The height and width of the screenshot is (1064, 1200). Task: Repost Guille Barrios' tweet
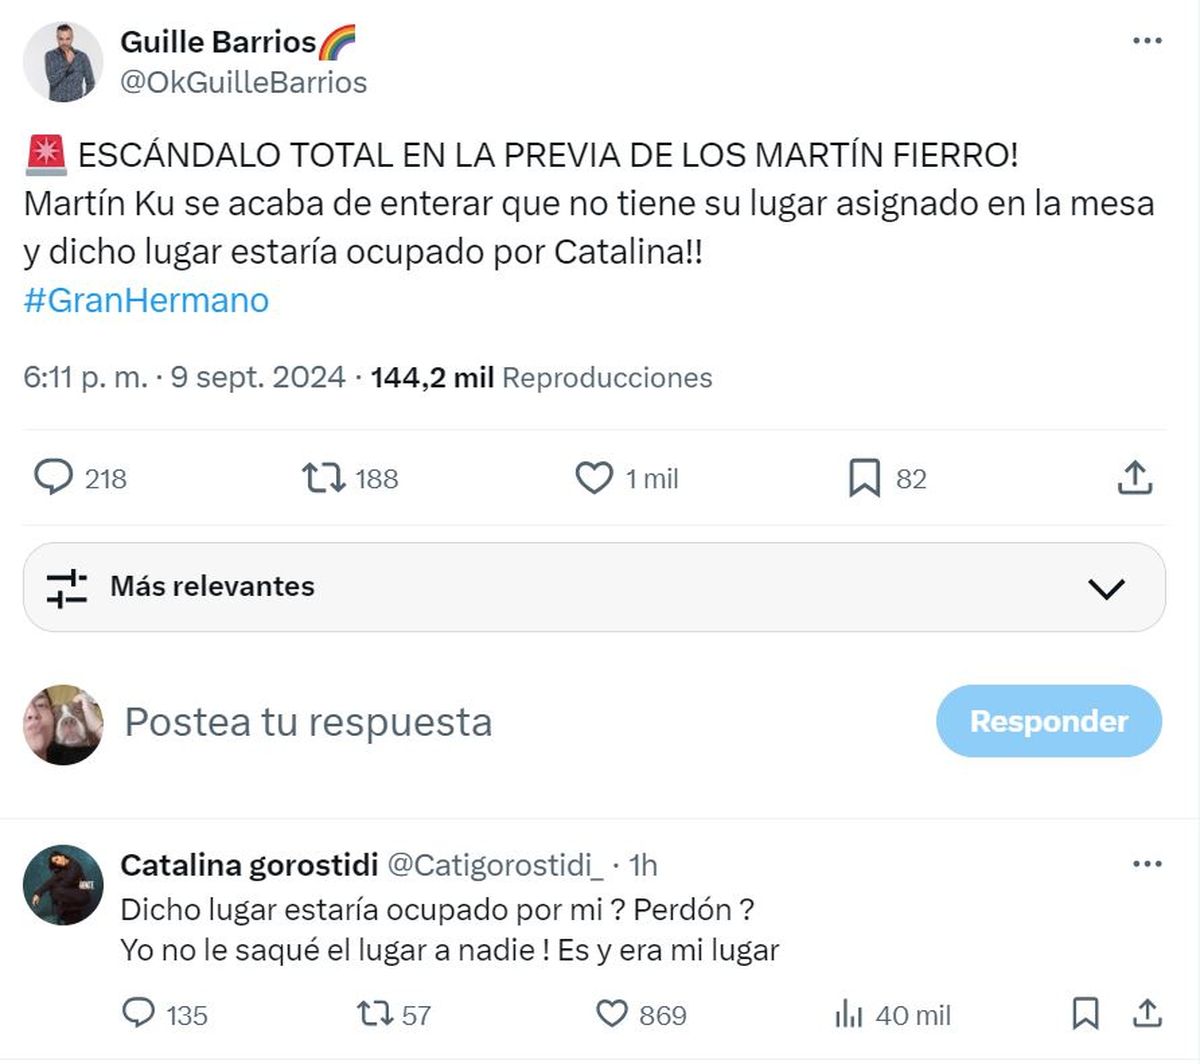(325, 479)
